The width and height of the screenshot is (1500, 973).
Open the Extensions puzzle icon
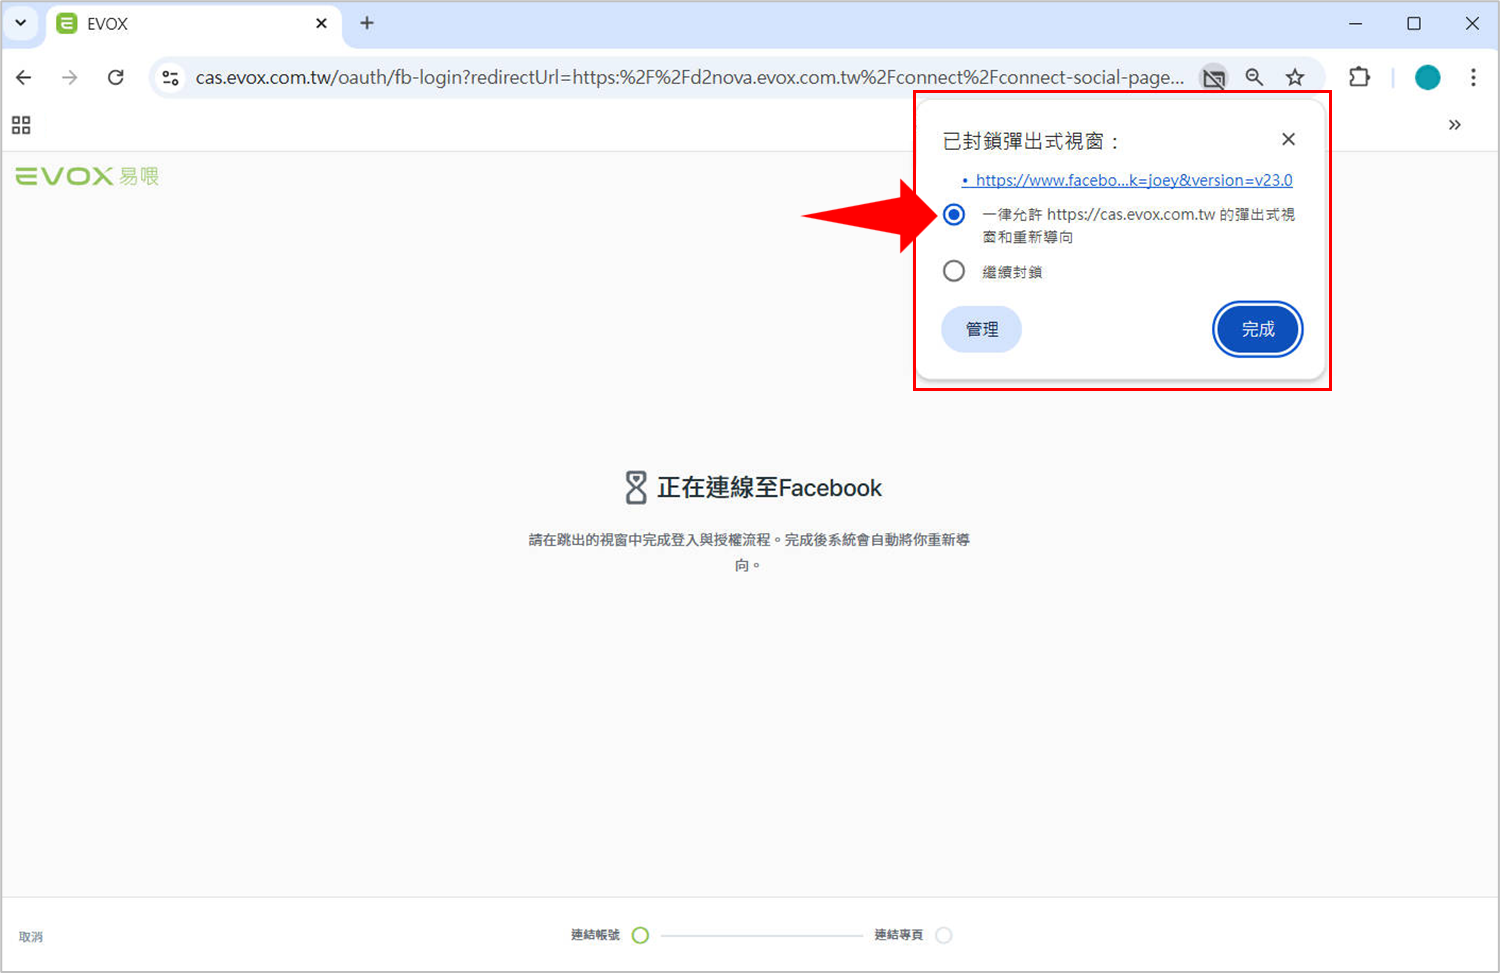click(1359, 77)
